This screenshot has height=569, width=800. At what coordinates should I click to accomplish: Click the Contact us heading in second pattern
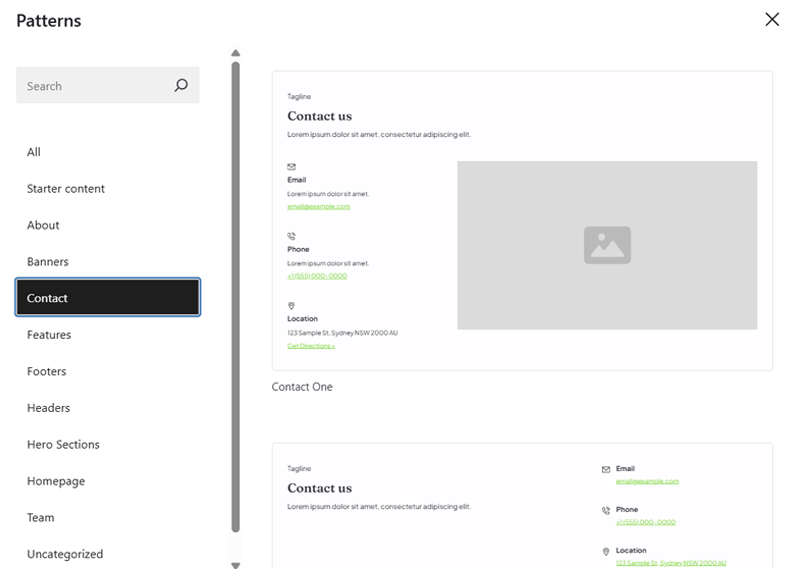tap(319, 488)
